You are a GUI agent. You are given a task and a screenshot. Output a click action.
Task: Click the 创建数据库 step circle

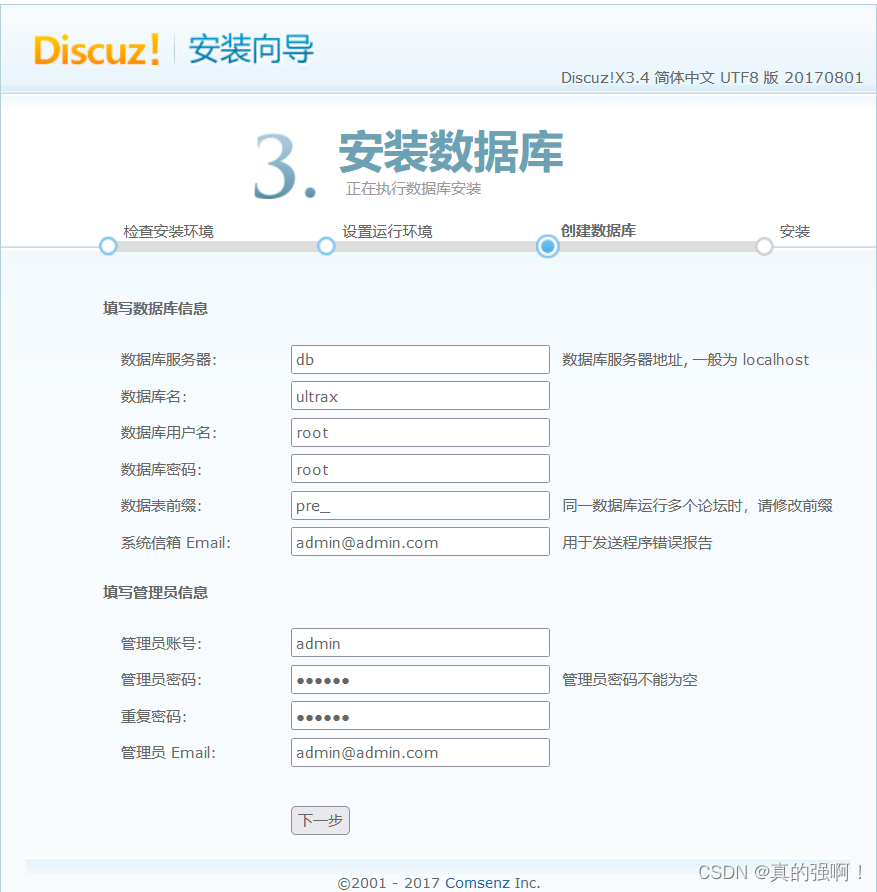546,246
